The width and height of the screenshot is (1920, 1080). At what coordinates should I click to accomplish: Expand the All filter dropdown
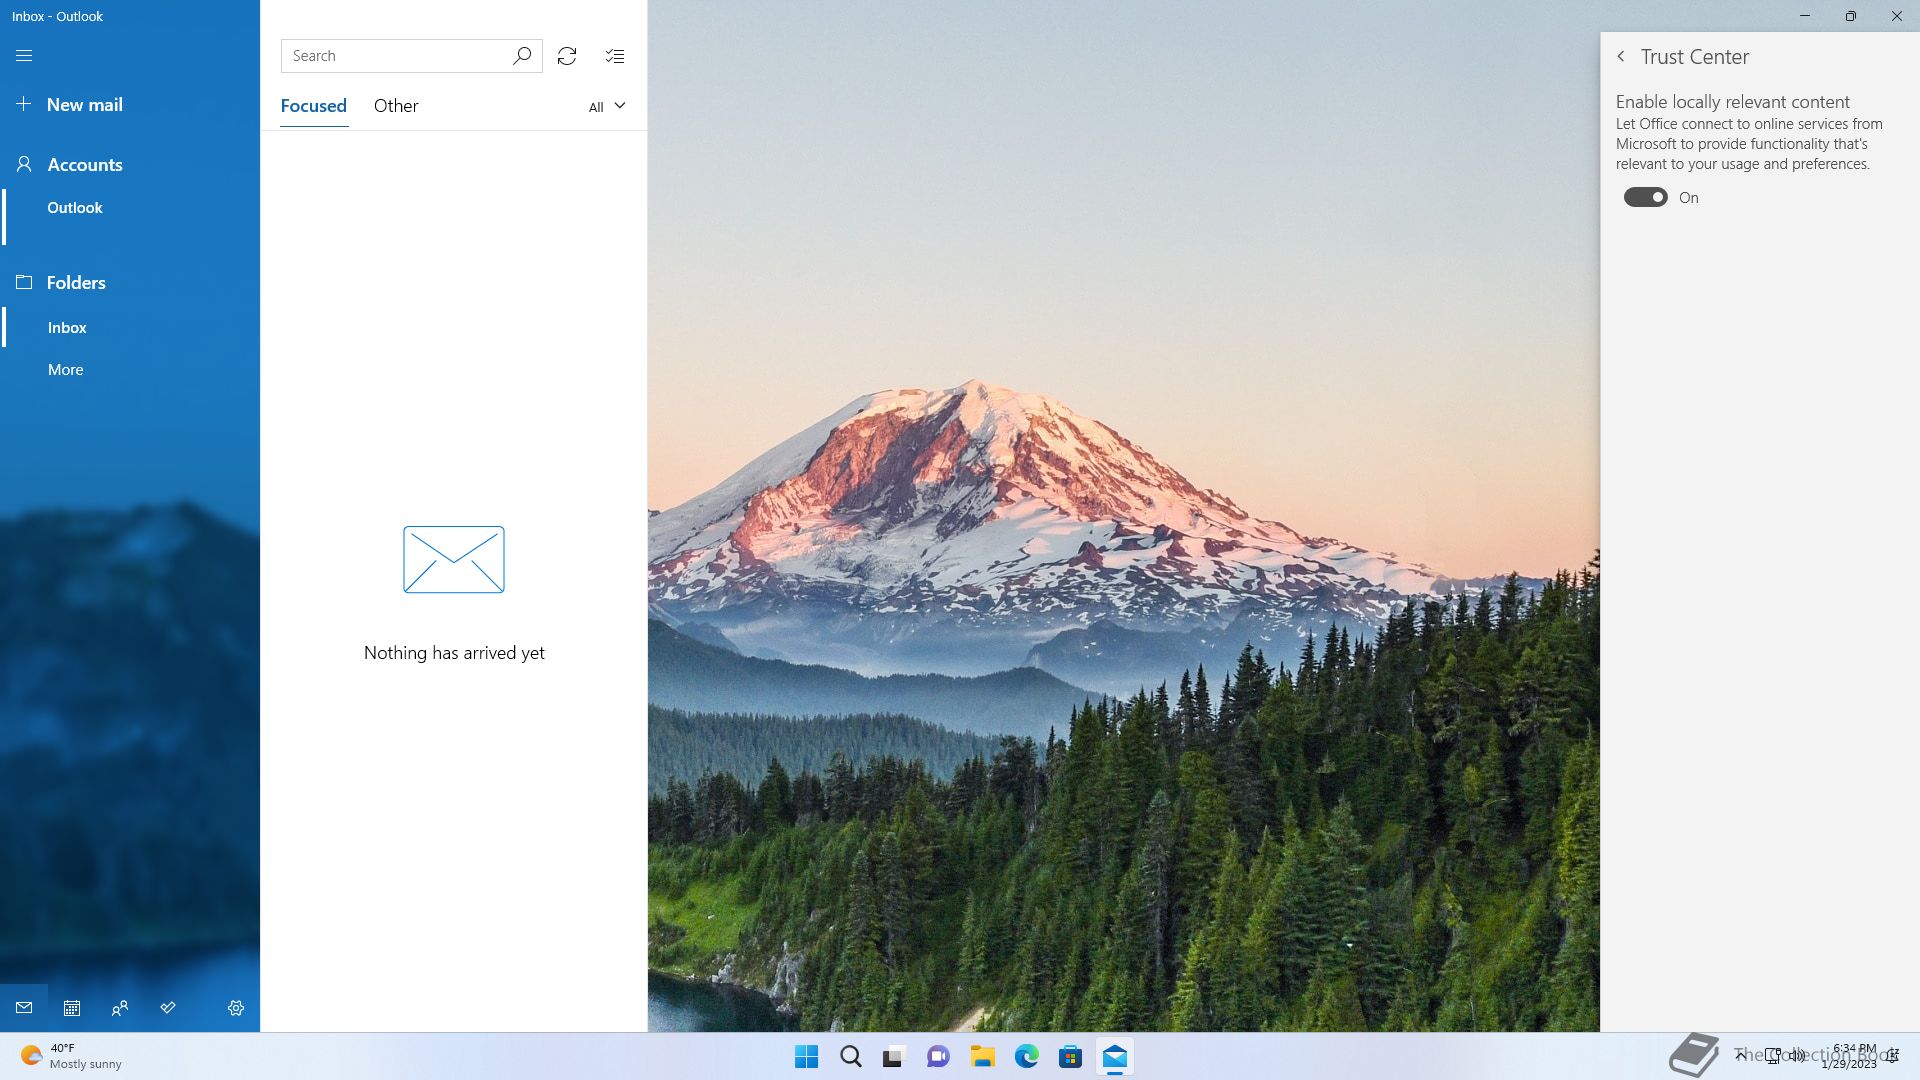coord(606,107)
